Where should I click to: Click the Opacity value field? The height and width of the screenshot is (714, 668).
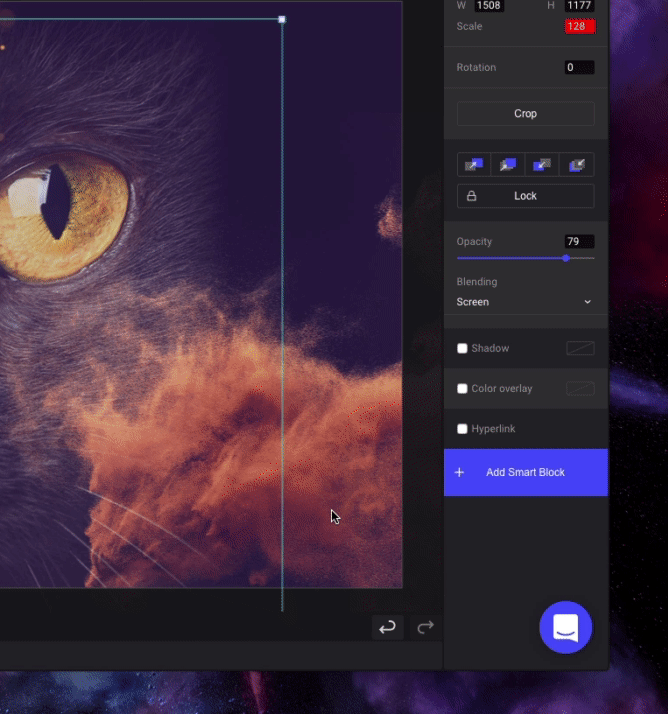pyautogui.click(x=579, y=241)
